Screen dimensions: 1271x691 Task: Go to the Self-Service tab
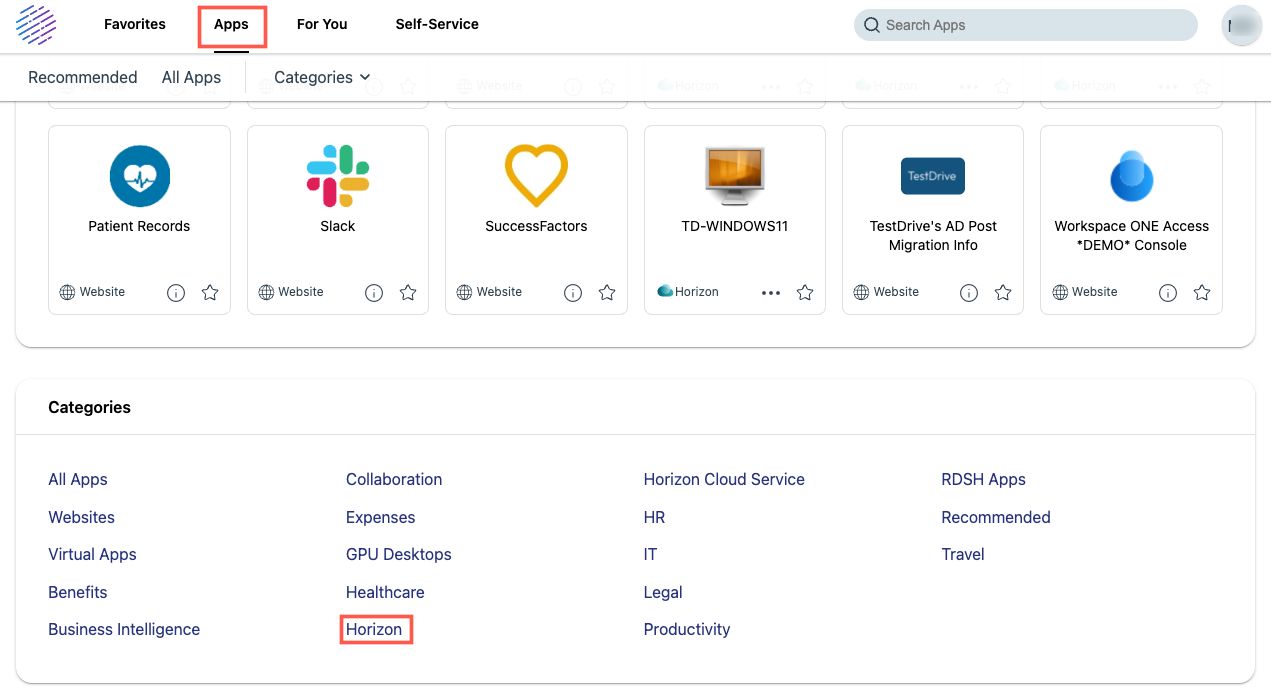(x=437, y=24)
